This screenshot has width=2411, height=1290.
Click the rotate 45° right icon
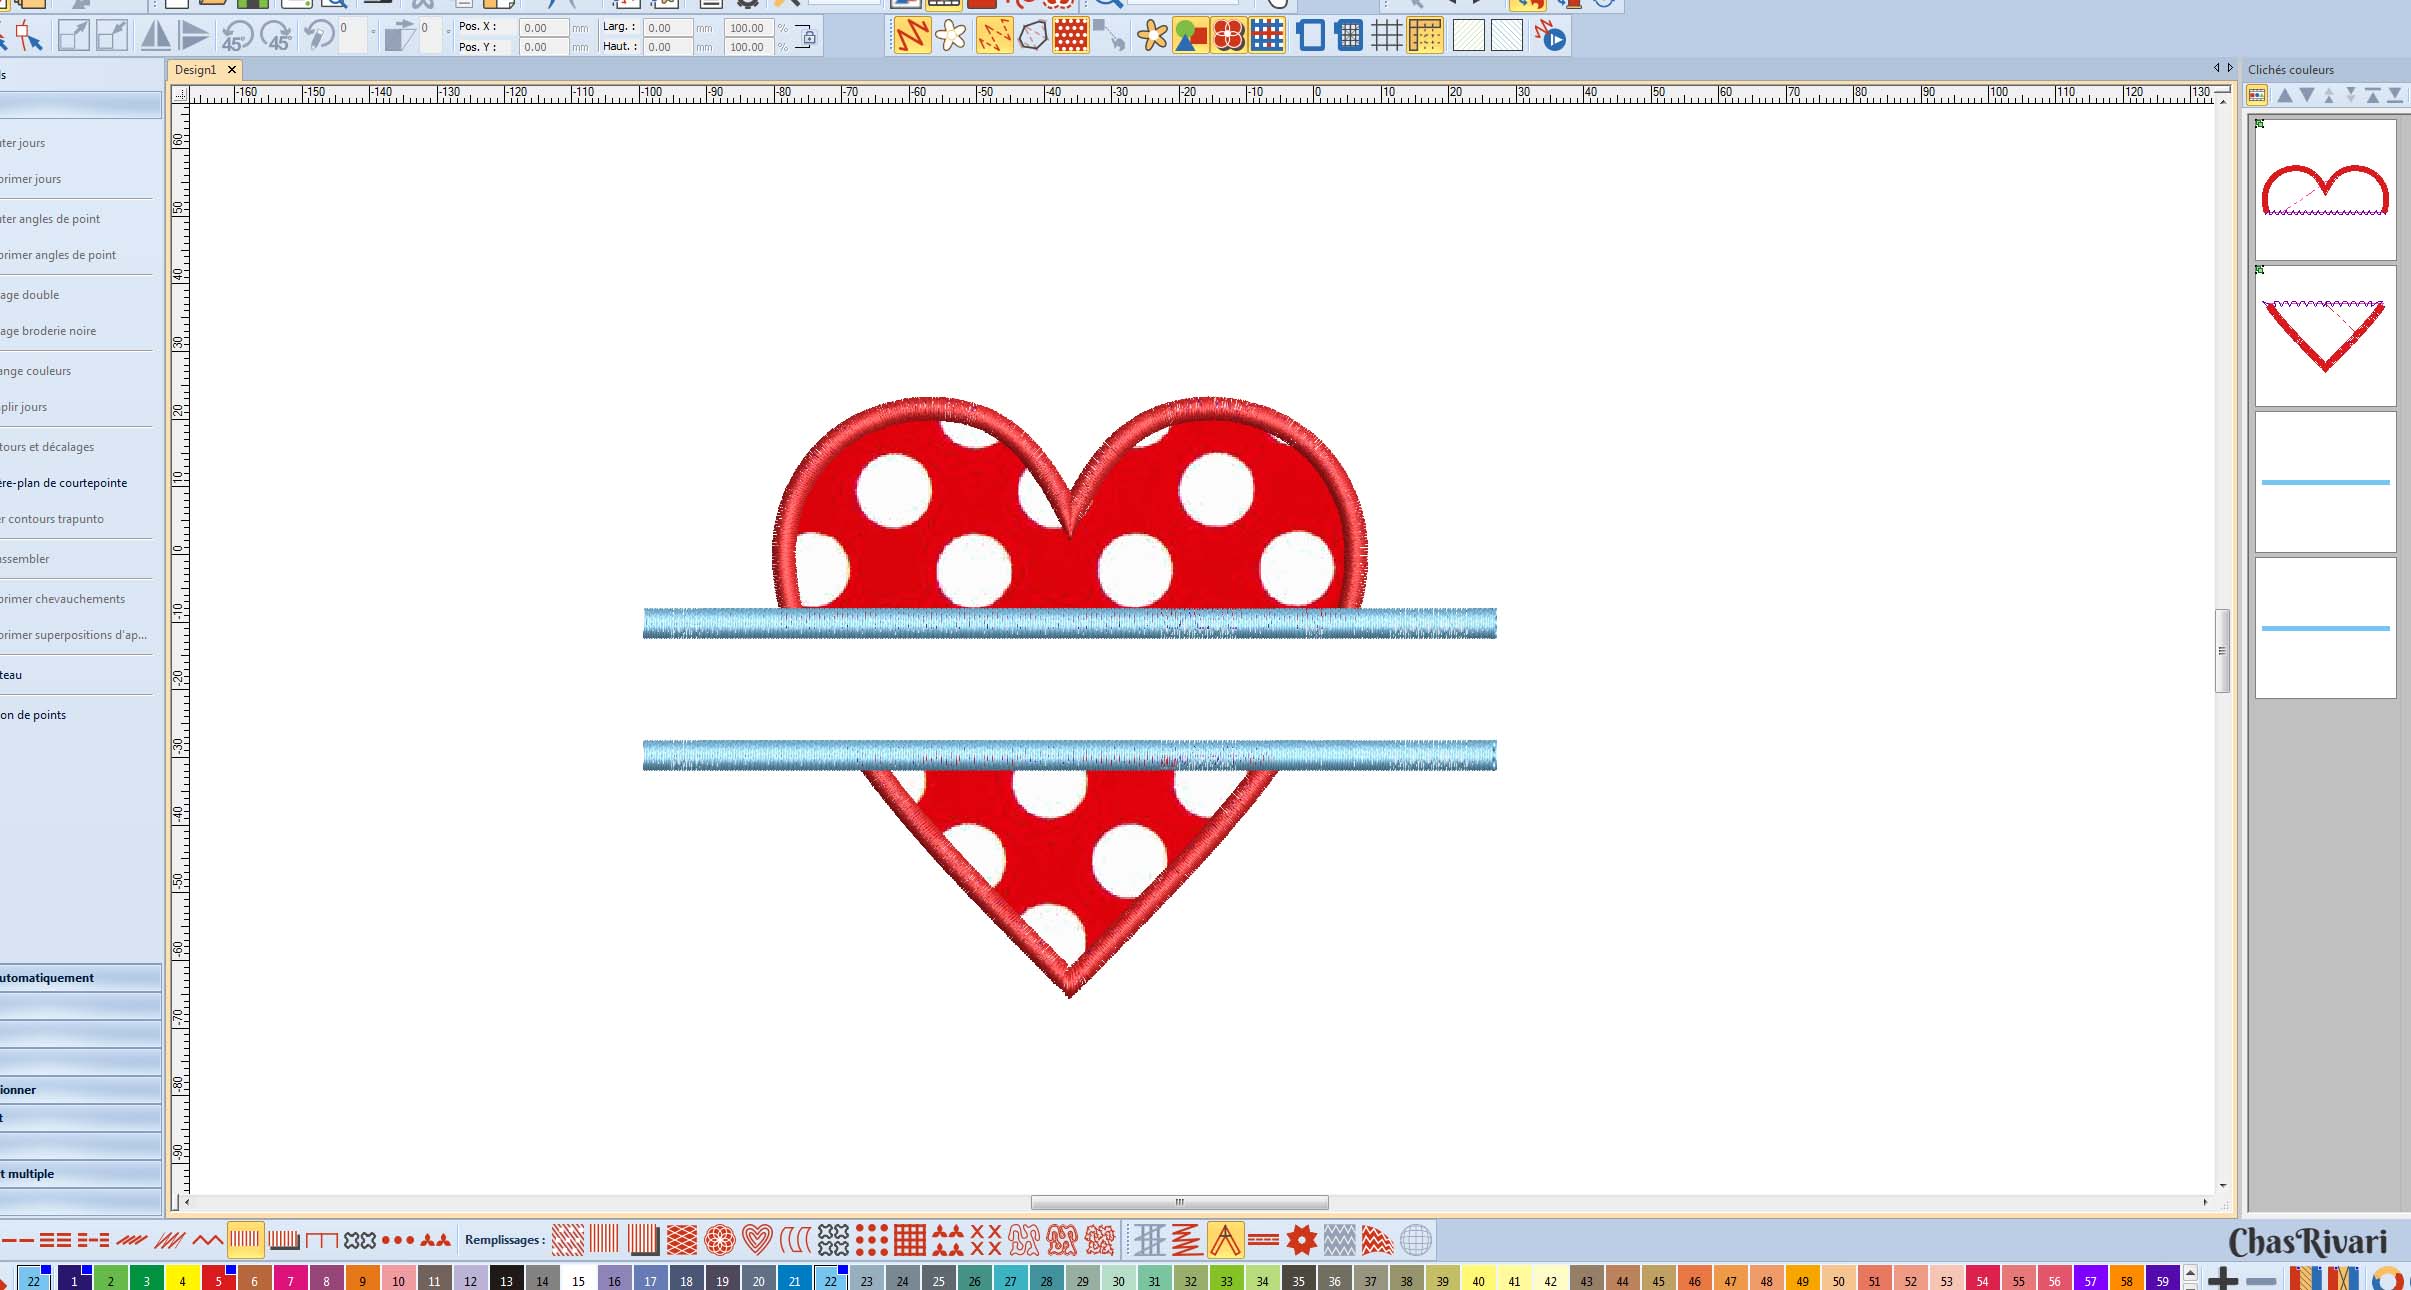(x=276, y=36)
